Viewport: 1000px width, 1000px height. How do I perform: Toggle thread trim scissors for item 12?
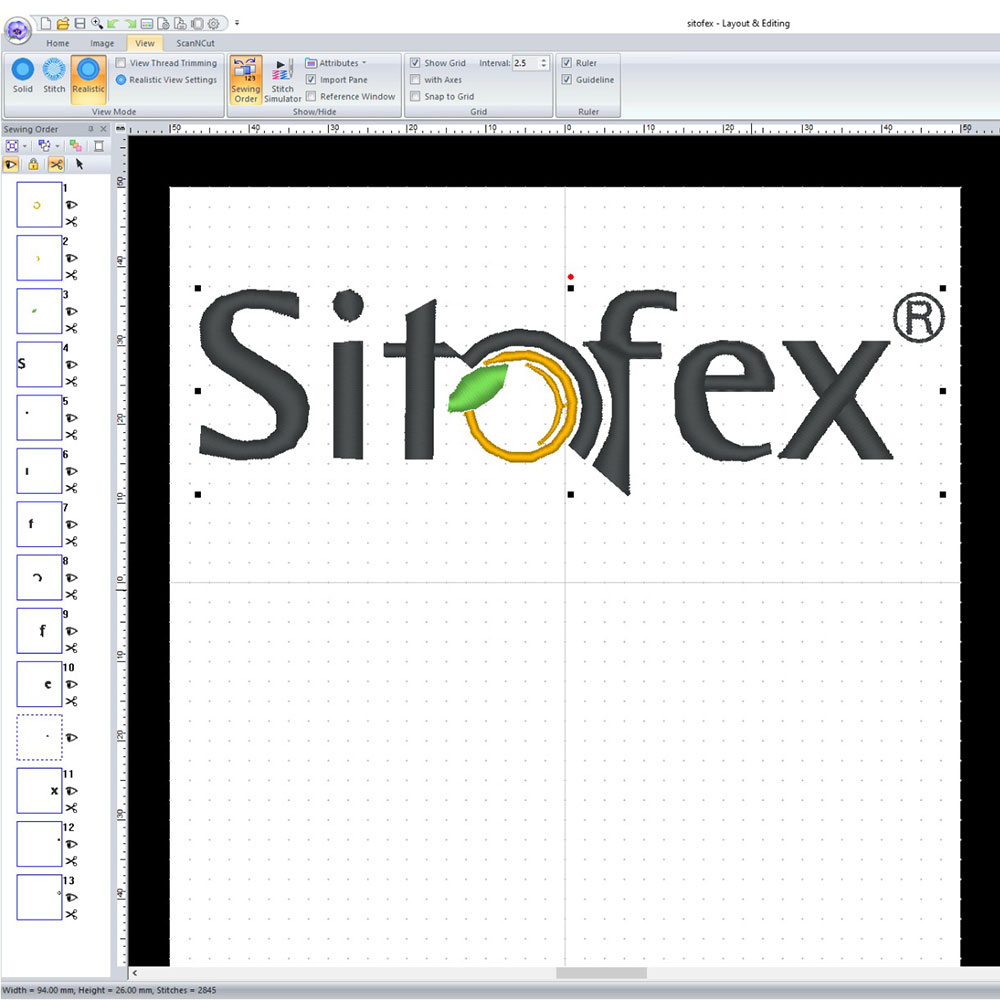tap(71, 861)
